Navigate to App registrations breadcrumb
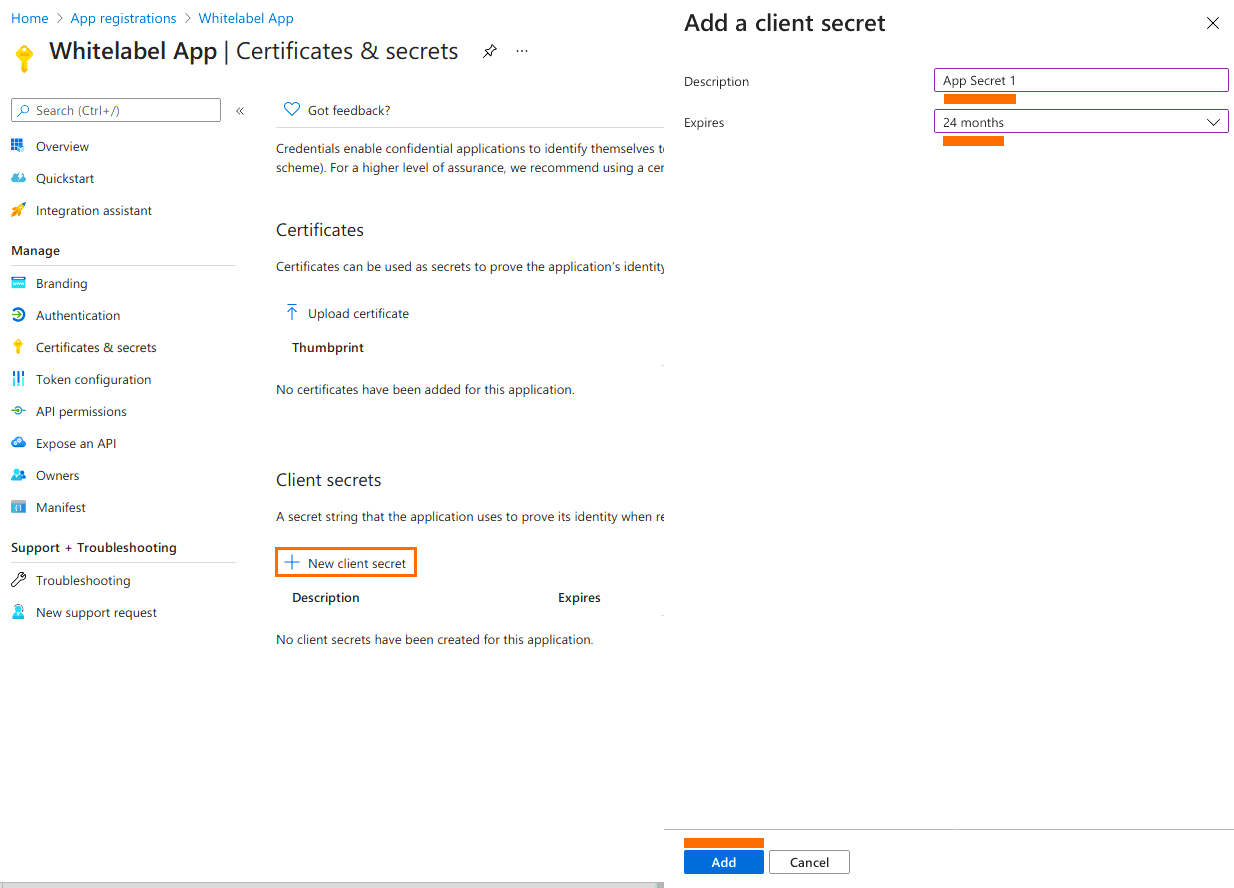The height and width of the screenshot is (888, 1234). coord(123,19)
